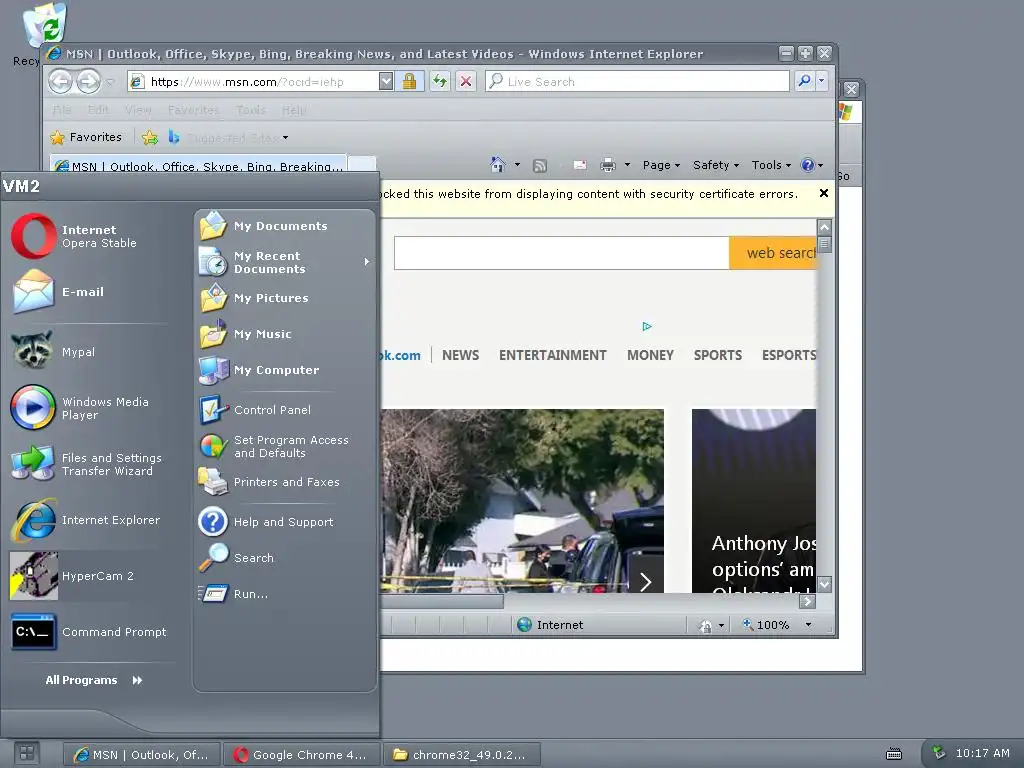The width and height of the screenshot is (1024, 768).
Task: Open the SPORTS section link
Action: (x=718, y=355)
